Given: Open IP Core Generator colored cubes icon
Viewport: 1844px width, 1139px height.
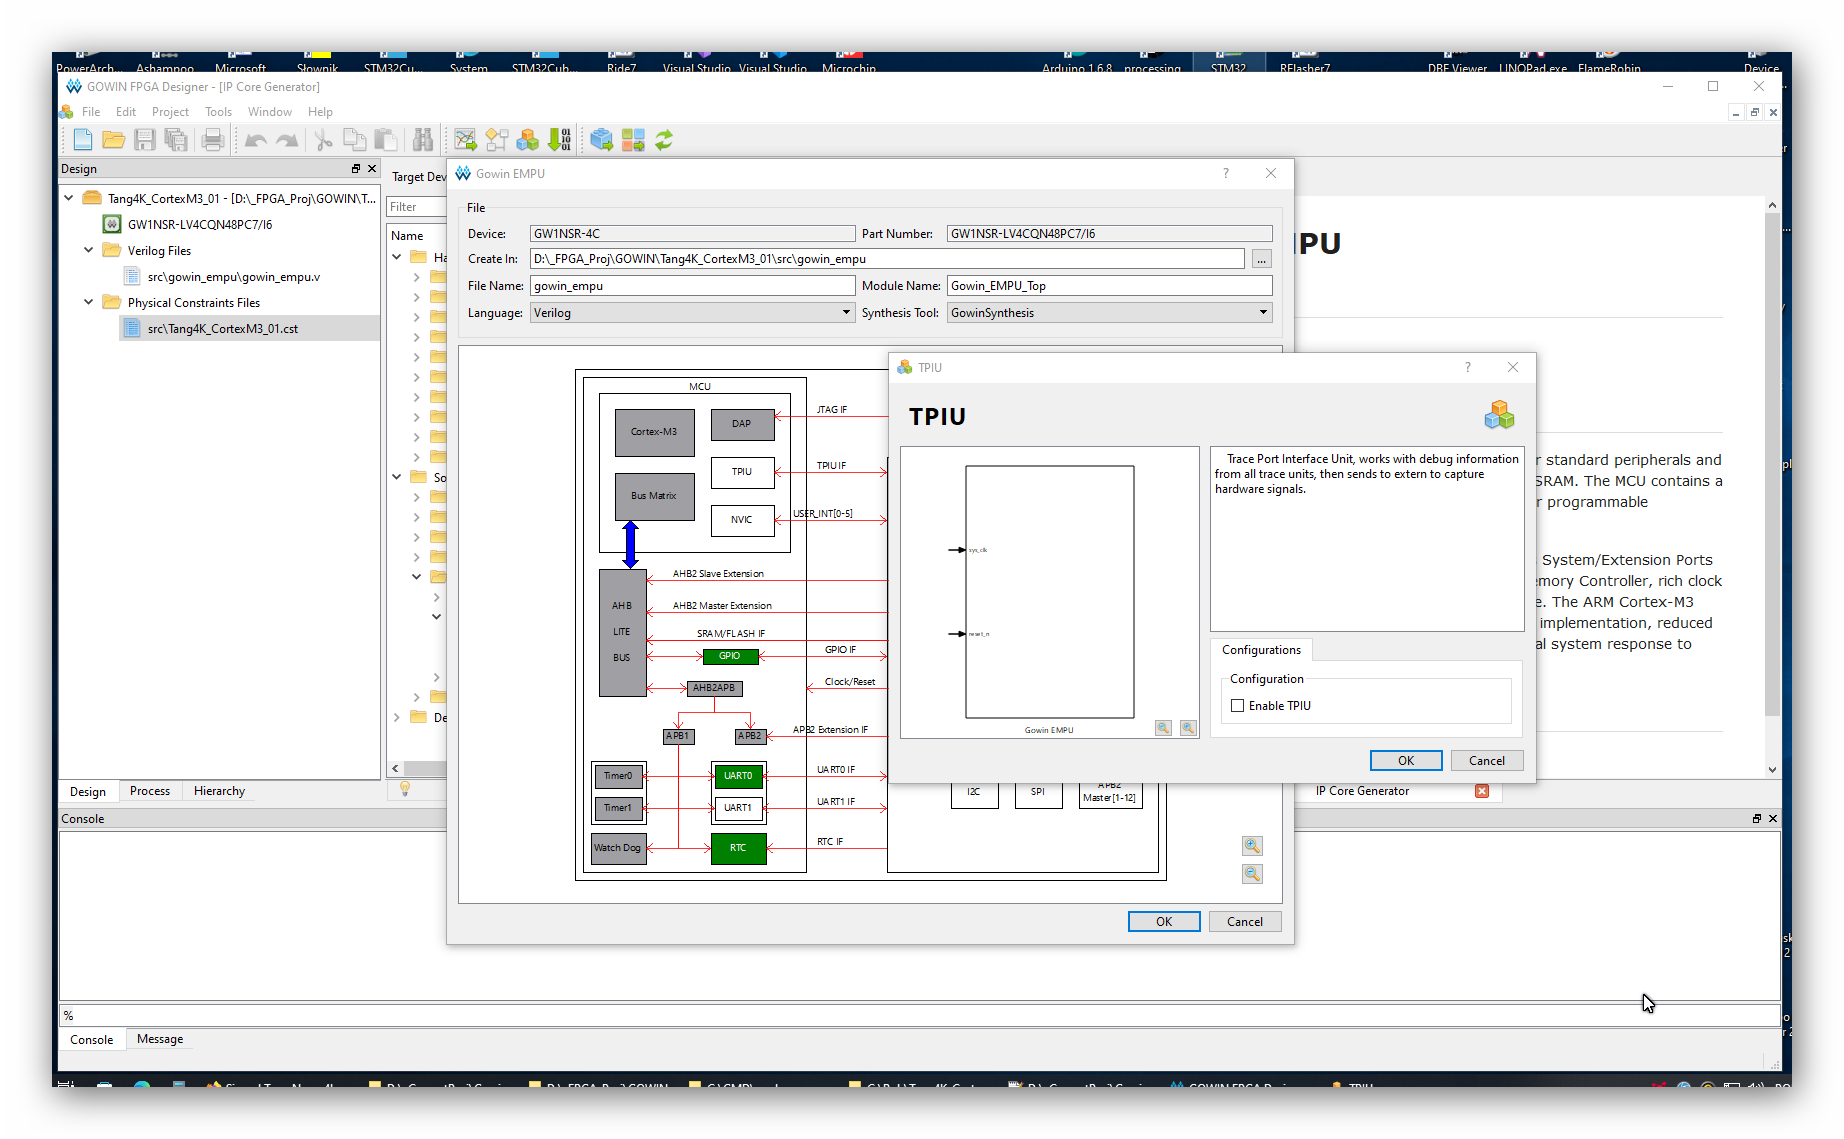Looking at the screenshot, I should pos(528,140).
